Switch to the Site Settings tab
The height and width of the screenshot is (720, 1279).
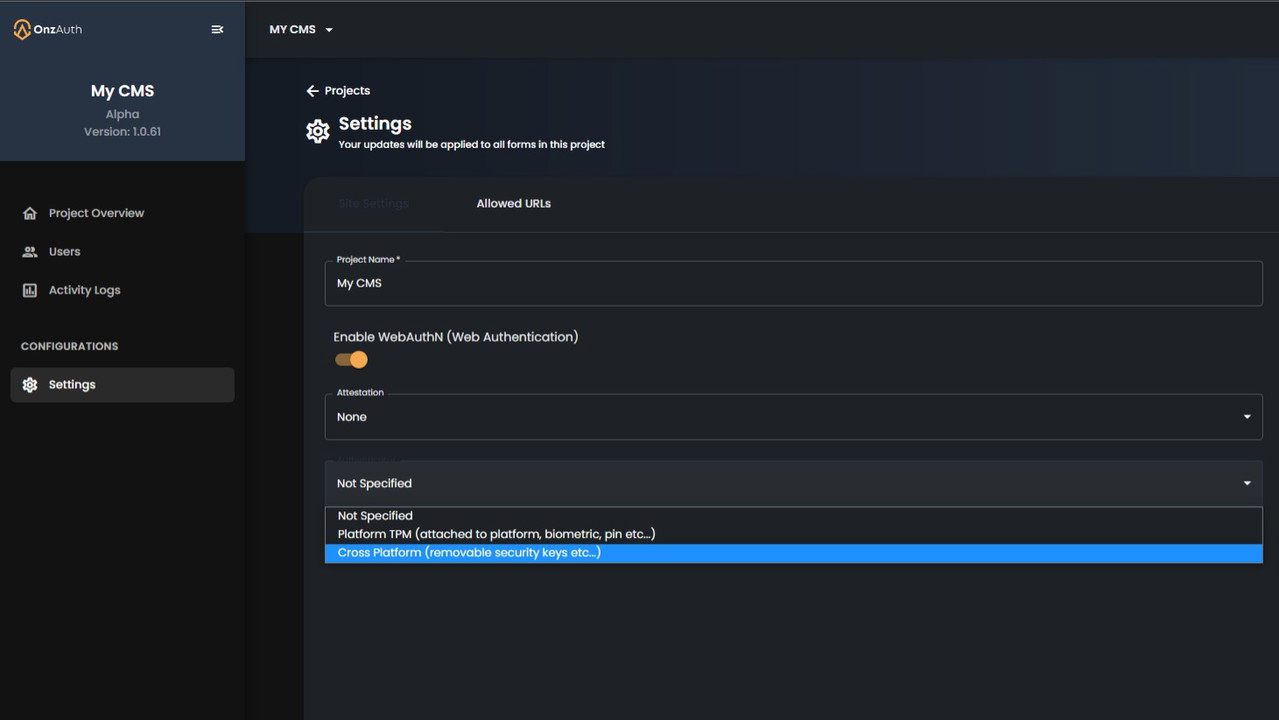coord(374,204)
